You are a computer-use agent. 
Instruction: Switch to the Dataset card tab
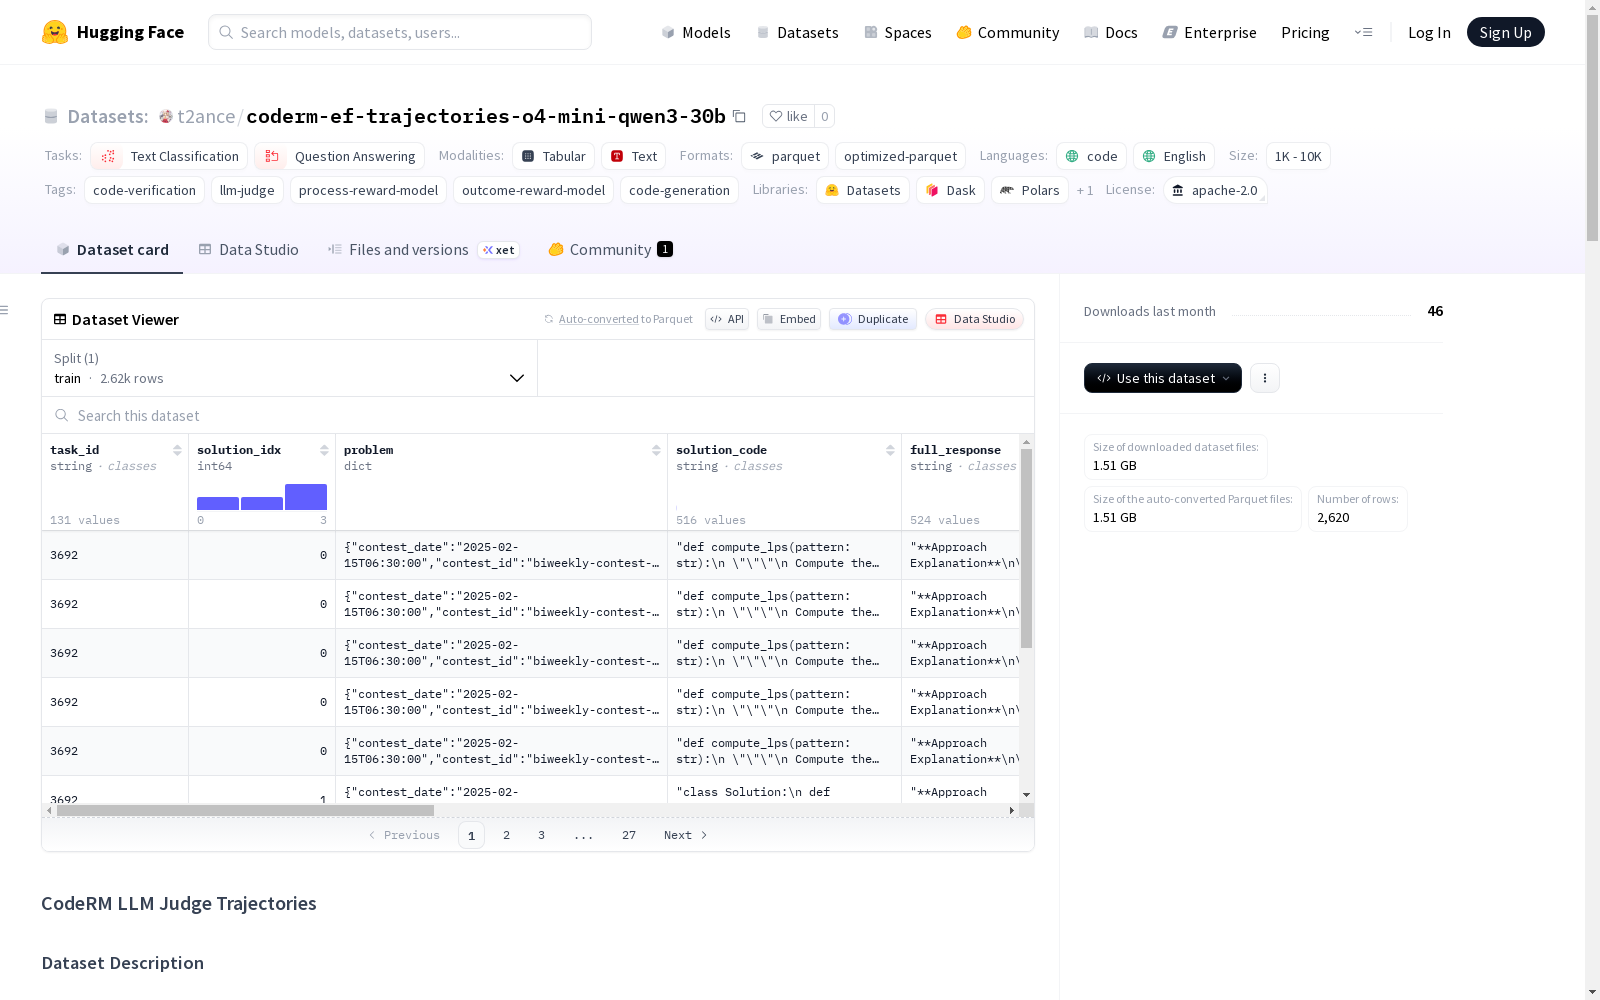point(112,250)
